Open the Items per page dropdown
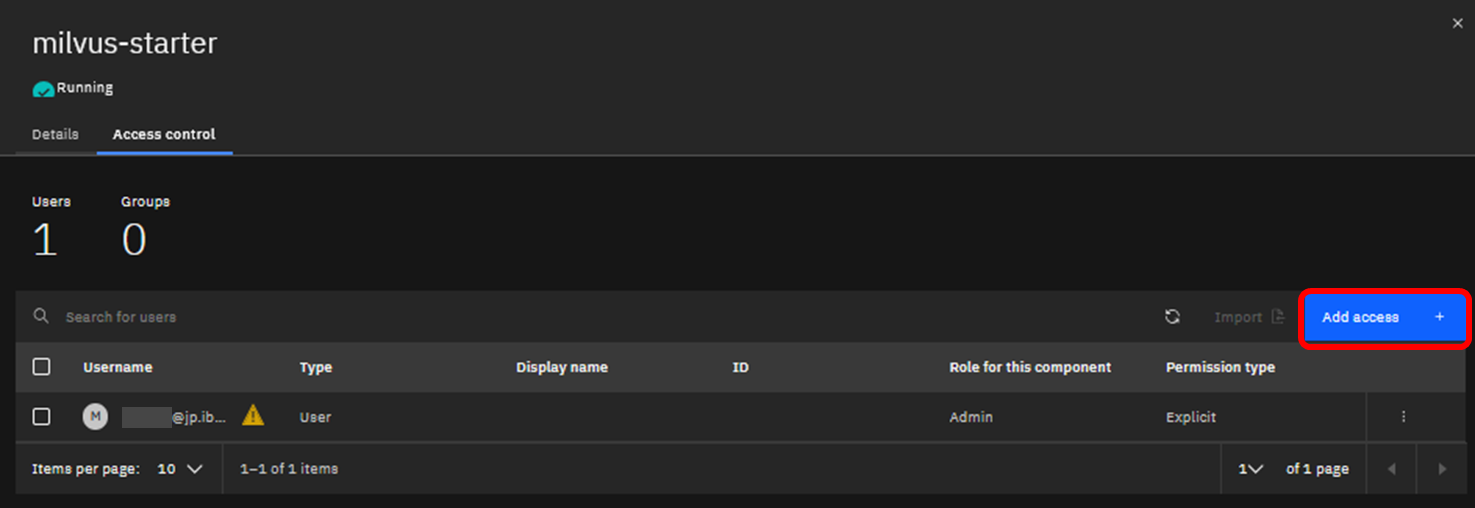 point(180,469)
